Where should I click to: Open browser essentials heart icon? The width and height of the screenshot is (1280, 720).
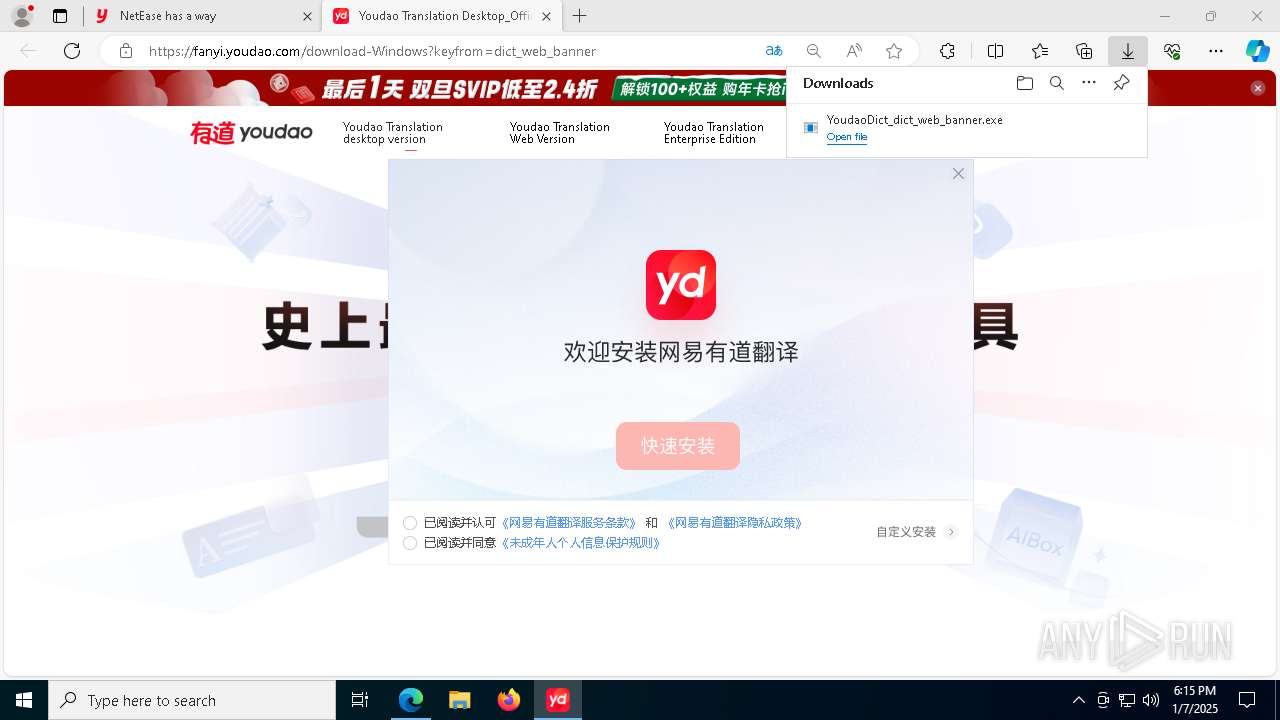(1172, 51)
